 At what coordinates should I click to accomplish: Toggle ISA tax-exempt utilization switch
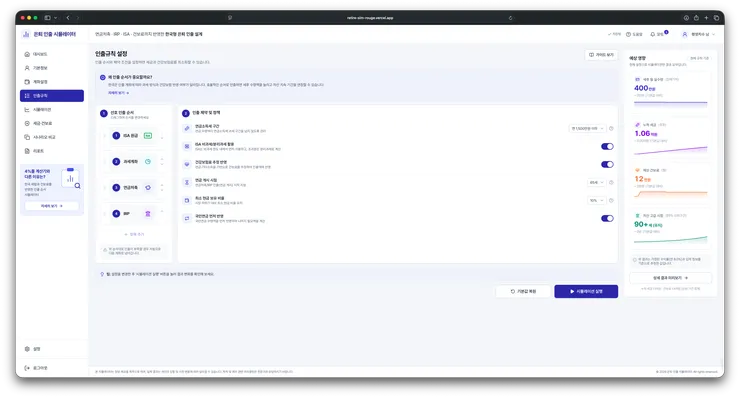click(x=607, y=146)
